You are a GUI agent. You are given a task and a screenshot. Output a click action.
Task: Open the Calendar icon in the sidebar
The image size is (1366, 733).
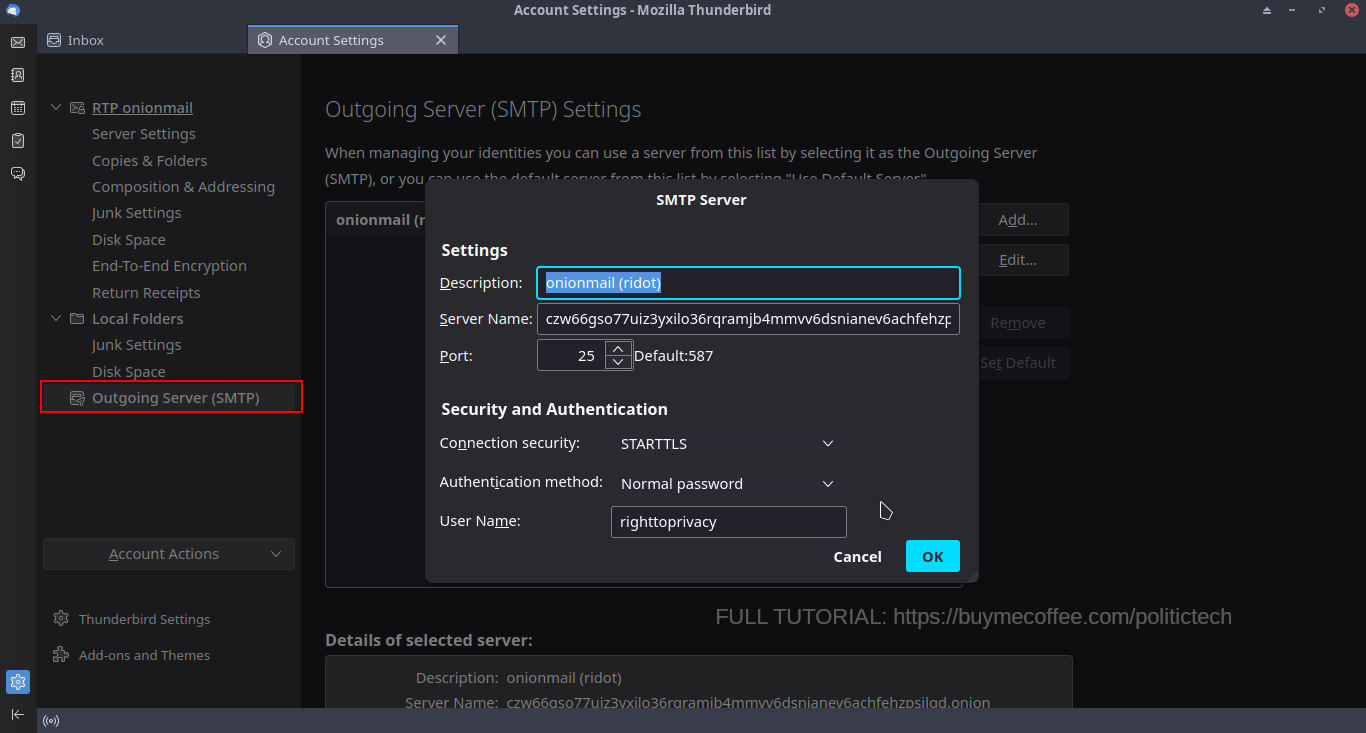(x=18, y=108)
